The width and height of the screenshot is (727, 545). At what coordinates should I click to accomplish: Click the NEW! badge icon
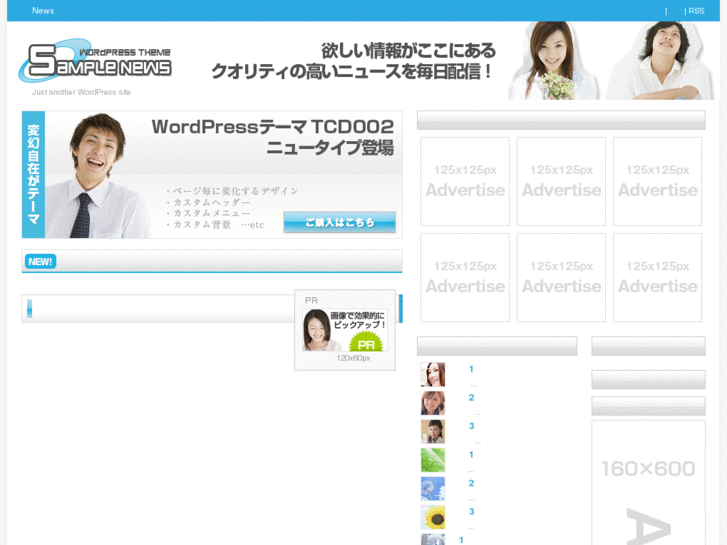tap(40, 262)
